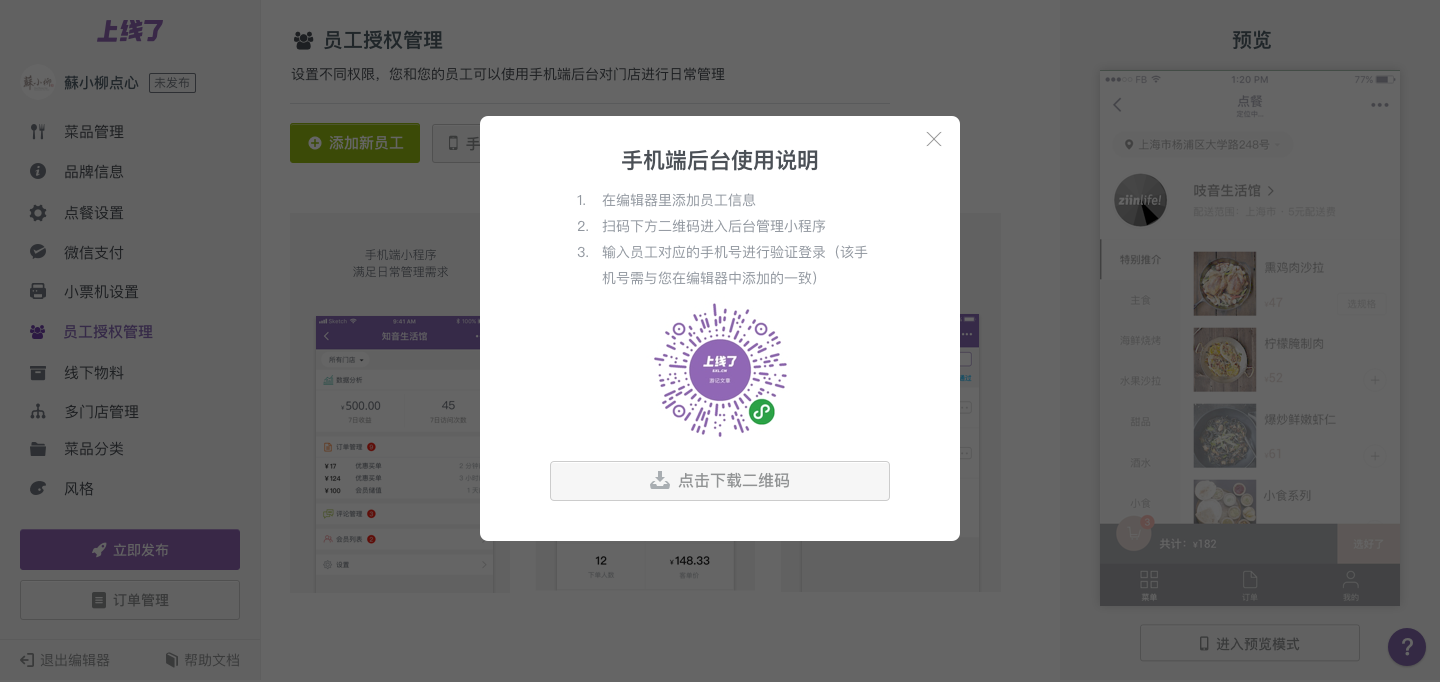Click the hierarchy icon beside 多门店管理

pos(38,411)
